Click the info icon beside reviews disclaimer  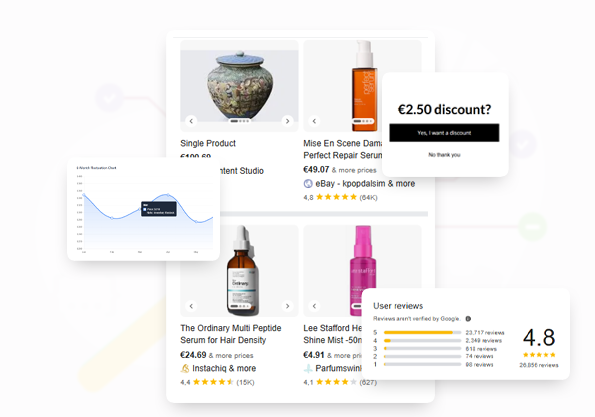468,319
